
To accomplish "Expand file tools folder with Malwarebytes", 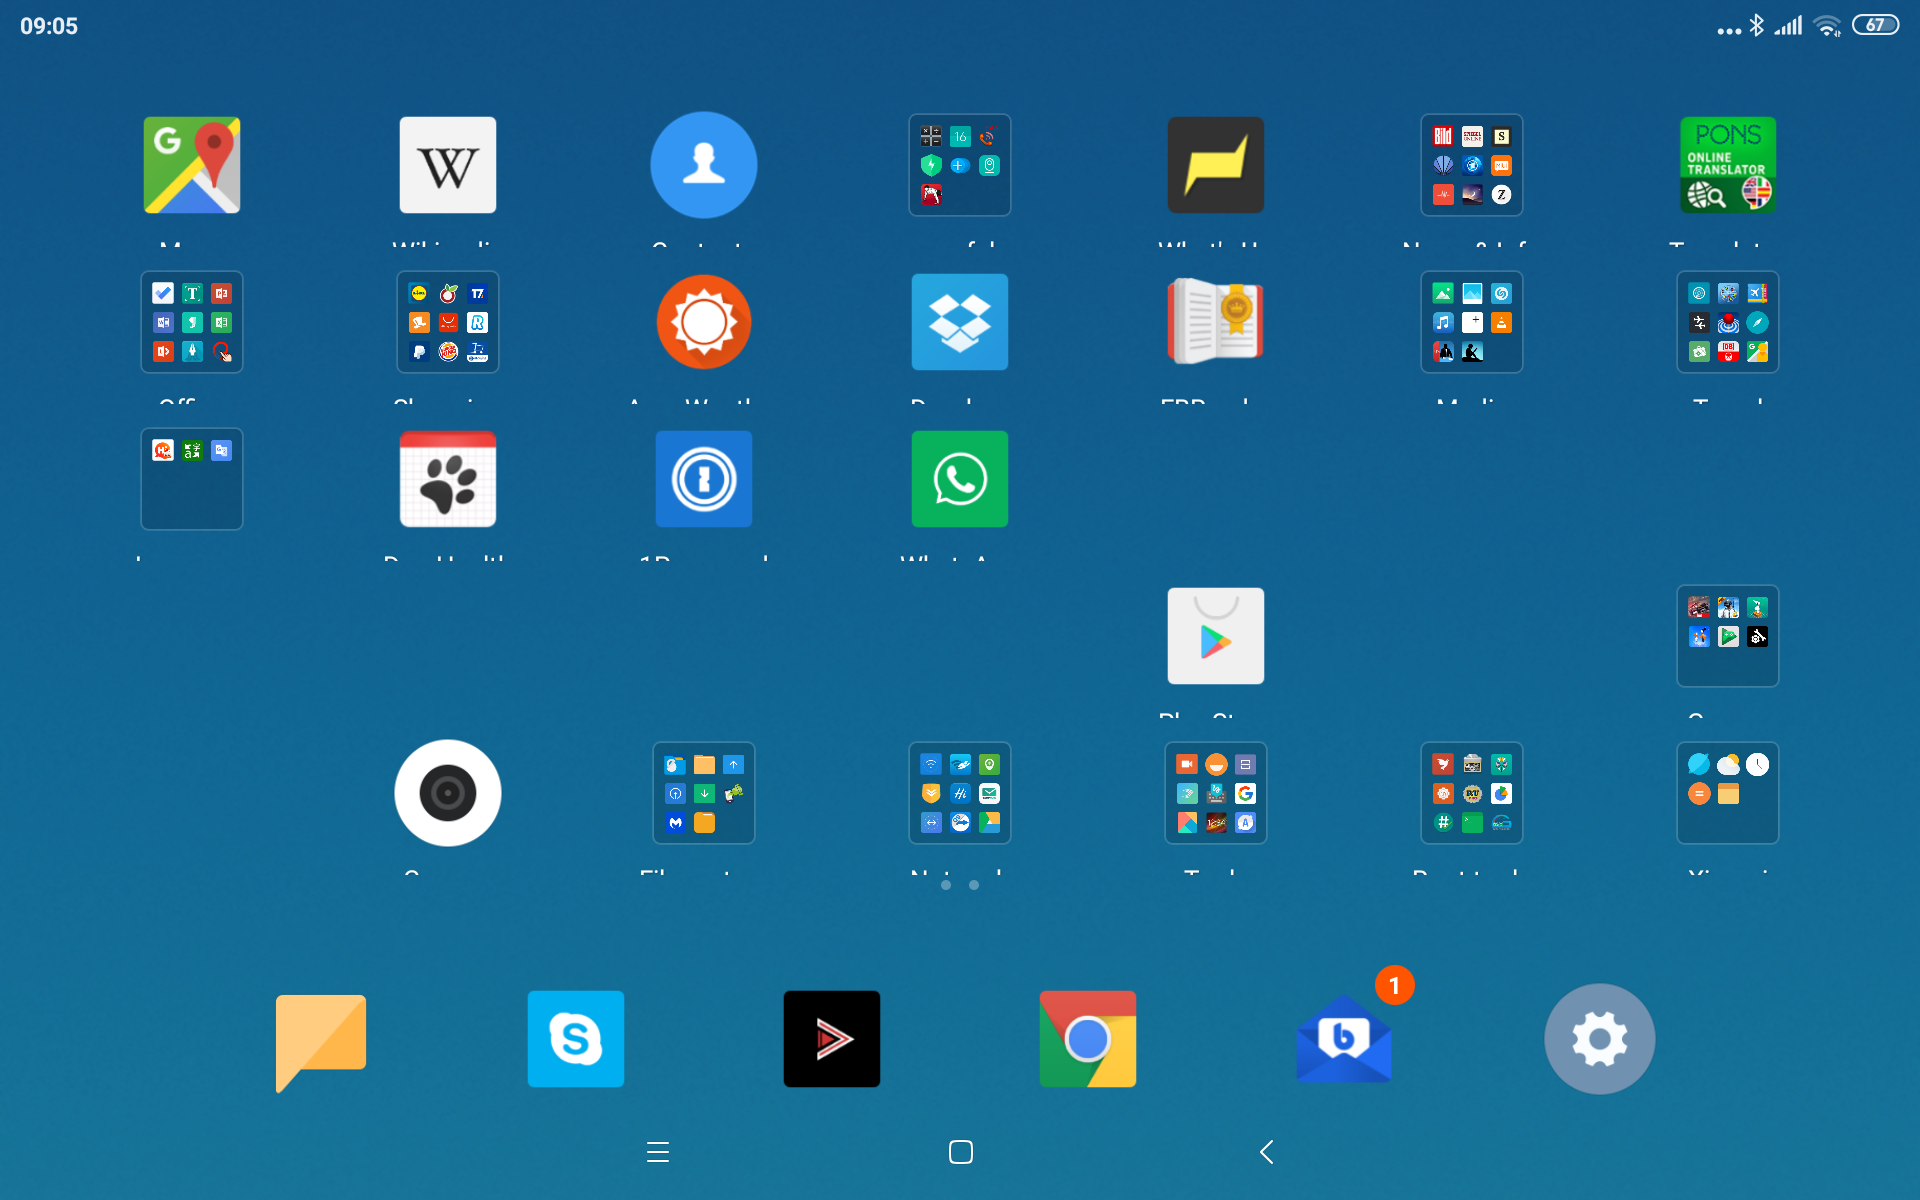I will tap(704, 793).
